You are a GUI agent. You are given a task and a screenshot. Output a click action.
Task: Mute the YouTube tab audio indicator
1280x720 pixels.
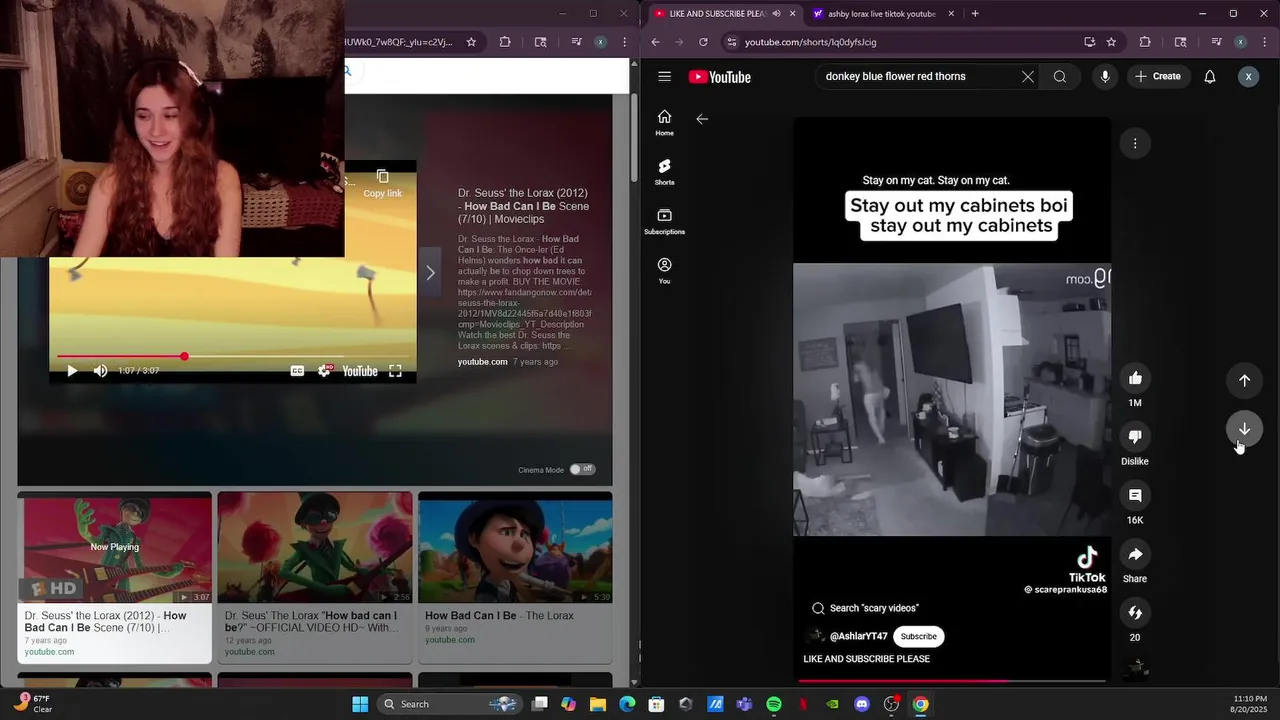pos(776,14)
